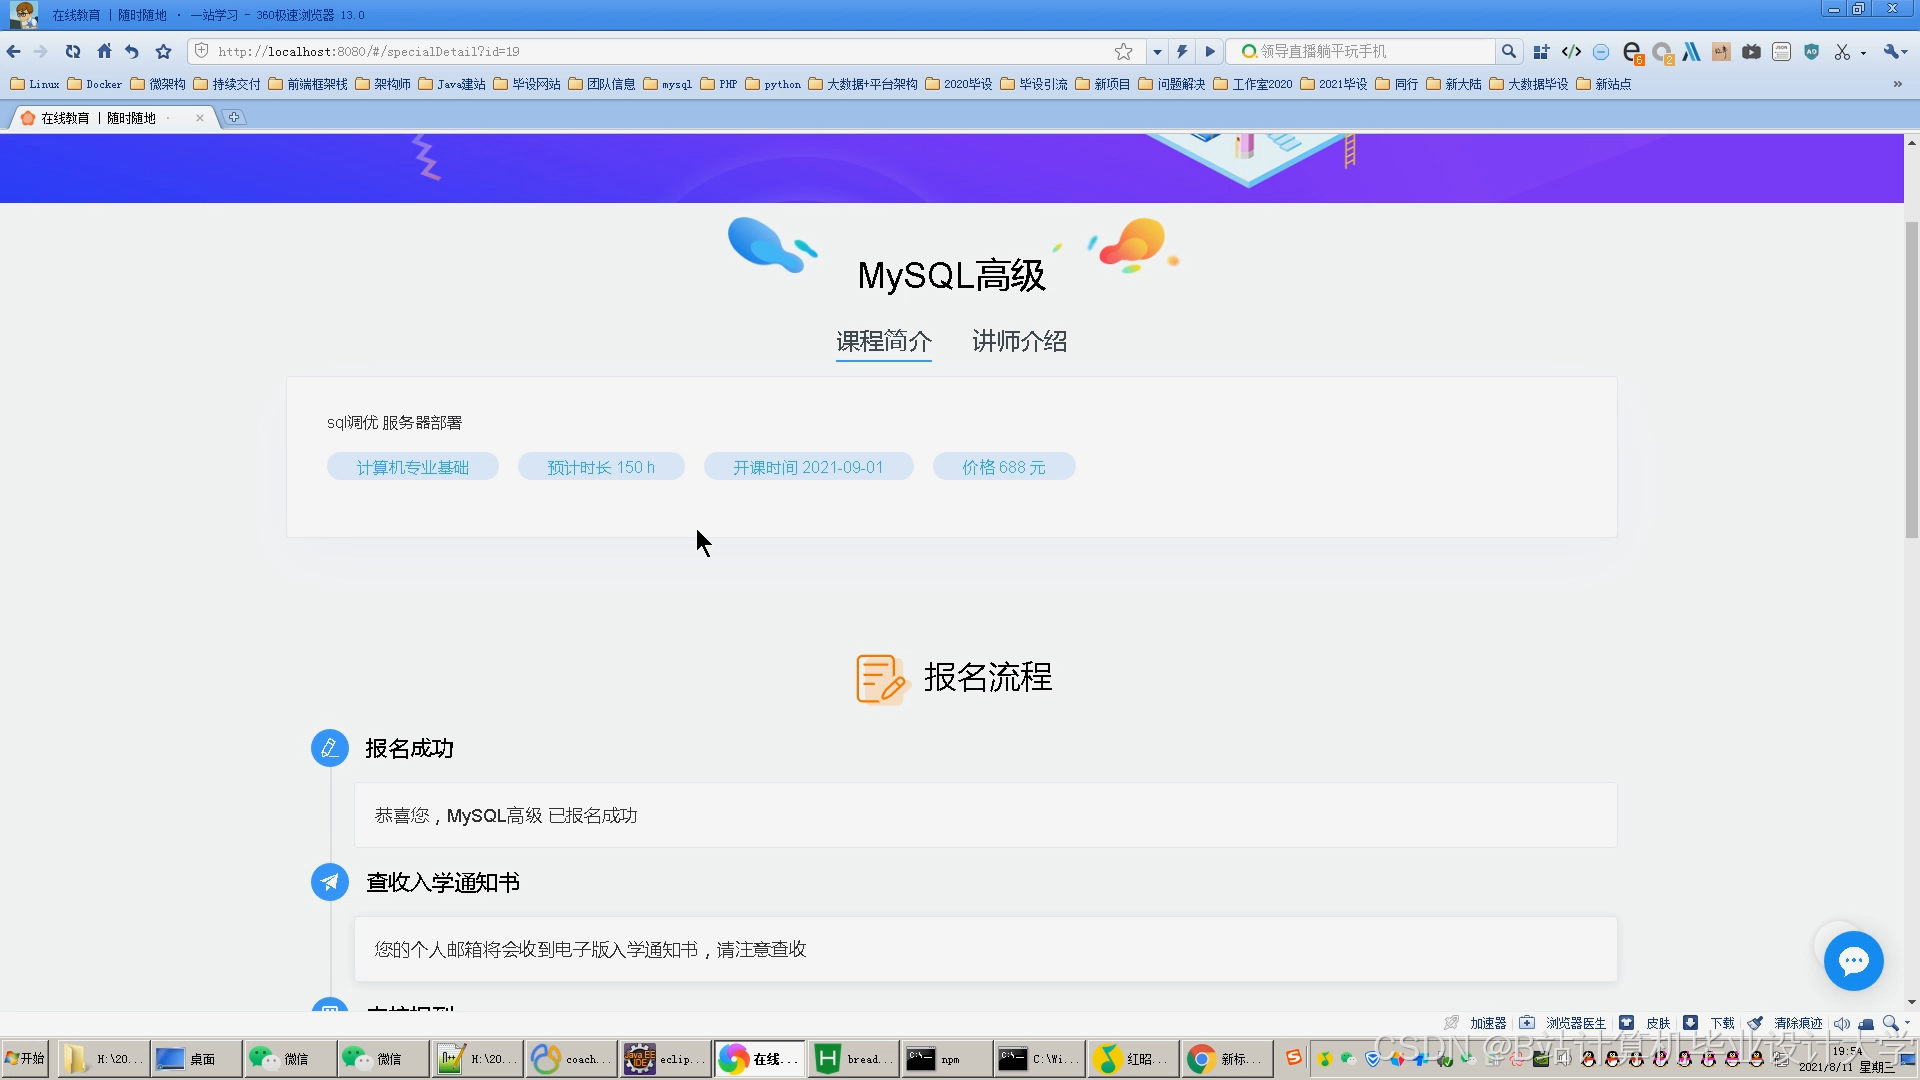This screenshot has width=1920, height=1080.
Task: Click the 开课时间 2021-09-01 tag
Action: click(808, 467)
